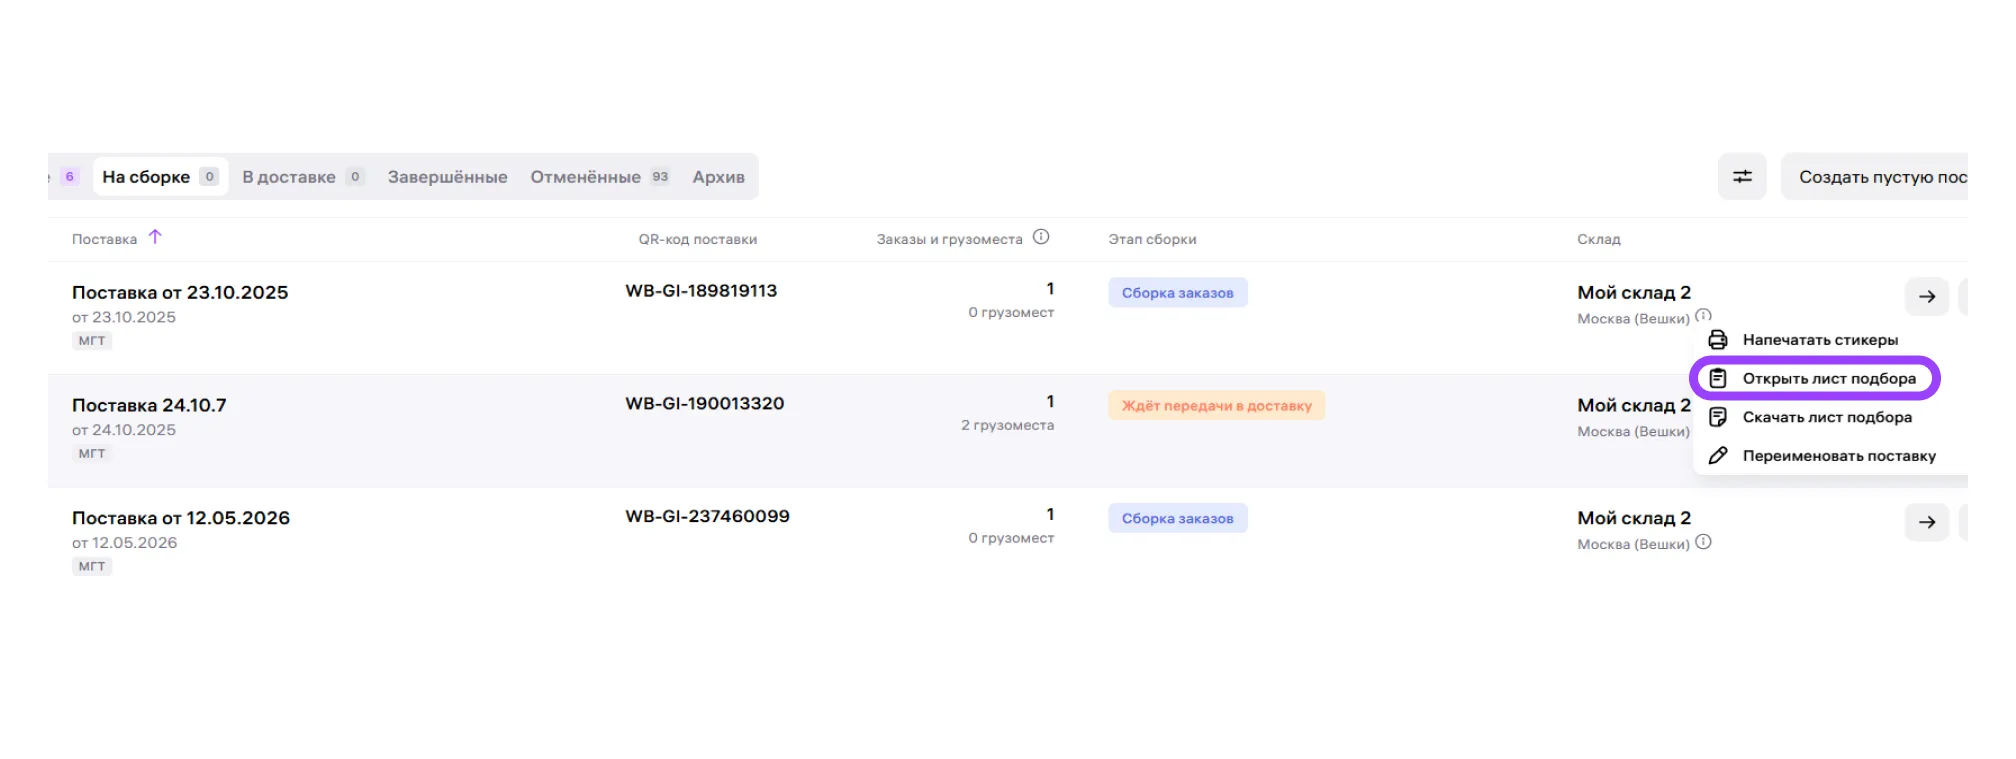Click the Ждёт передачи в доставку status badge

click(x=1216, y=405)
